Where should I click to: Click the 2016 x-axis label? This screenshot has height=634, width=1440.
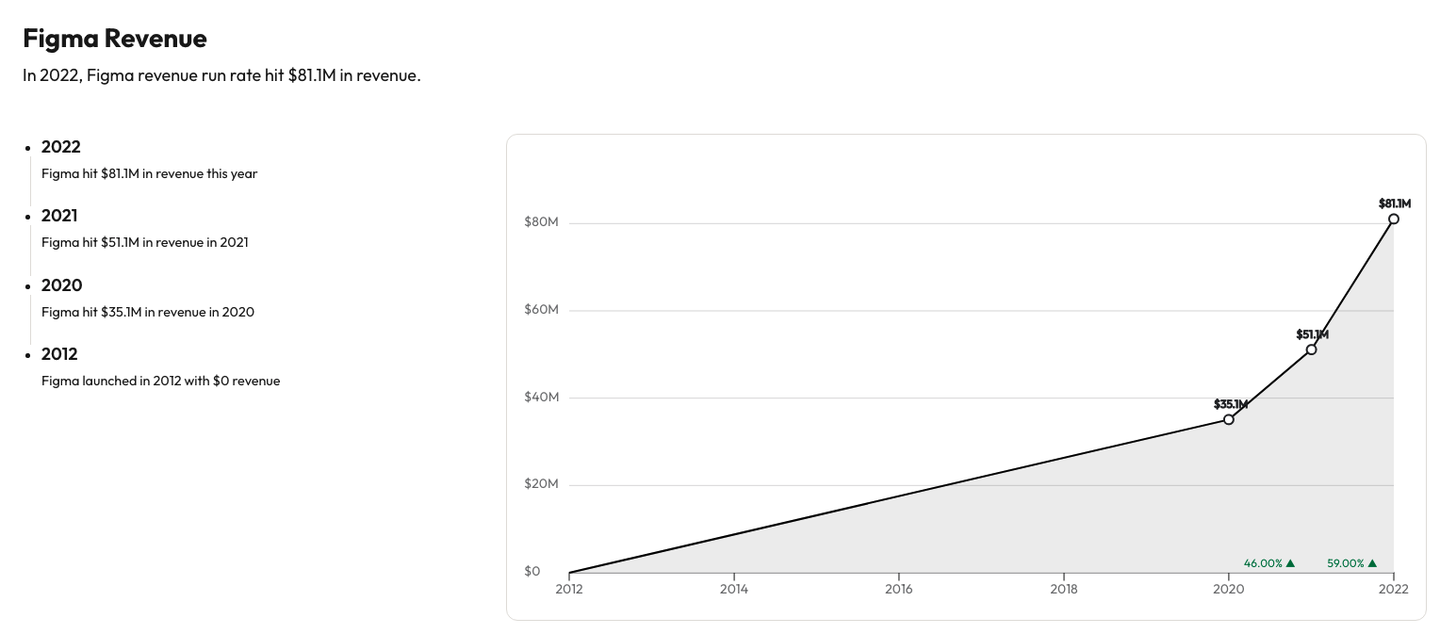coord(898,590)
